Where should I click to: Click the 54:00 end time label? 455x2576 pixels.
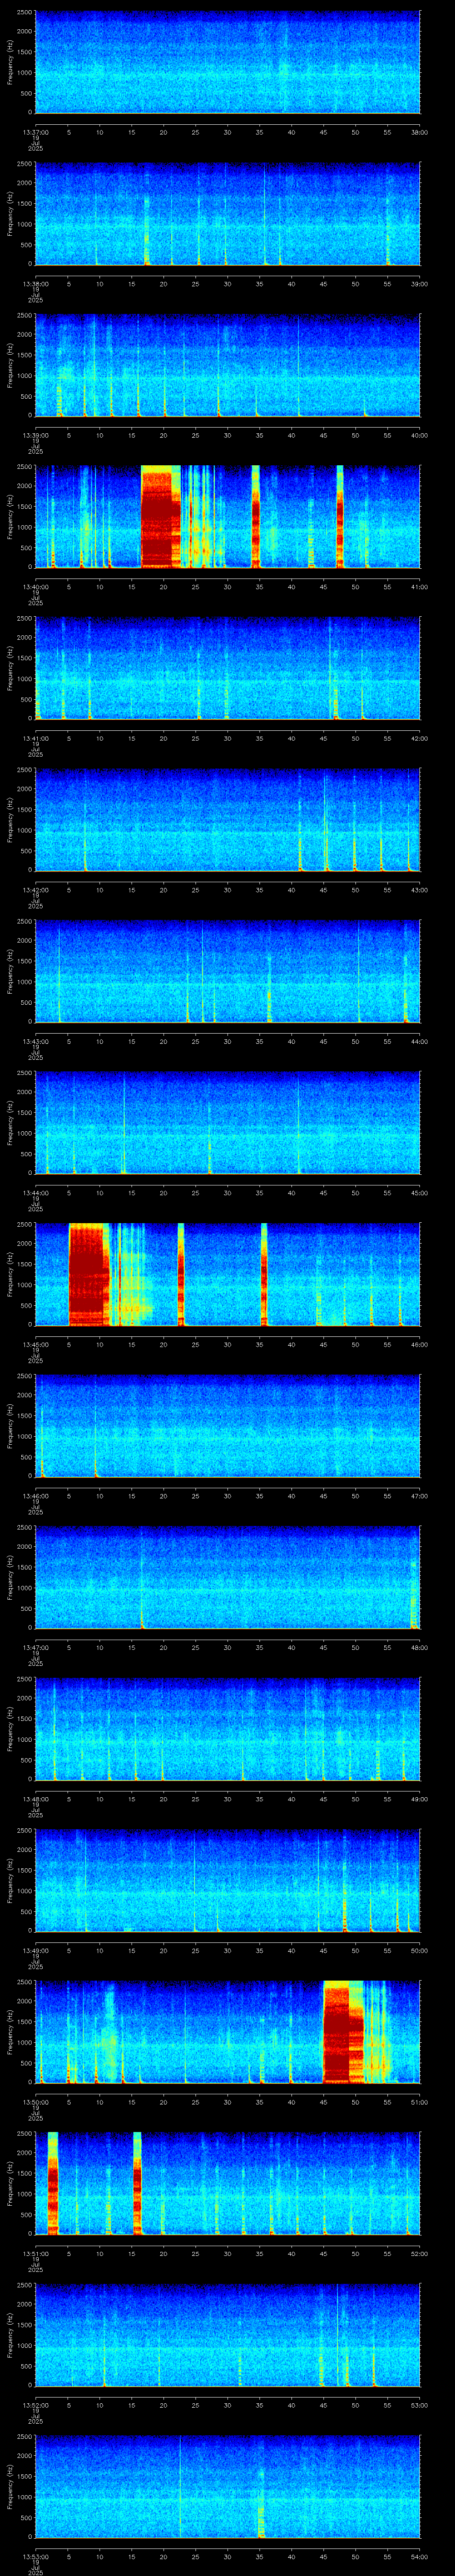pyautogui.click(x=419, y=2556)
